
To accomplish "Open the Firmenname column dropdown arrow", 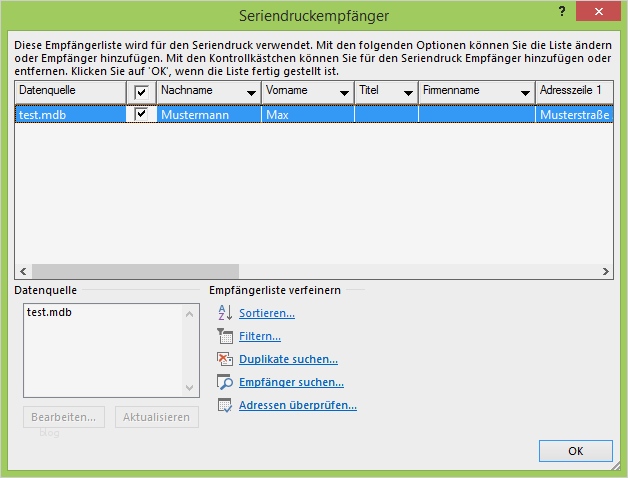I will pyautogui.click(x=525, y=93).
